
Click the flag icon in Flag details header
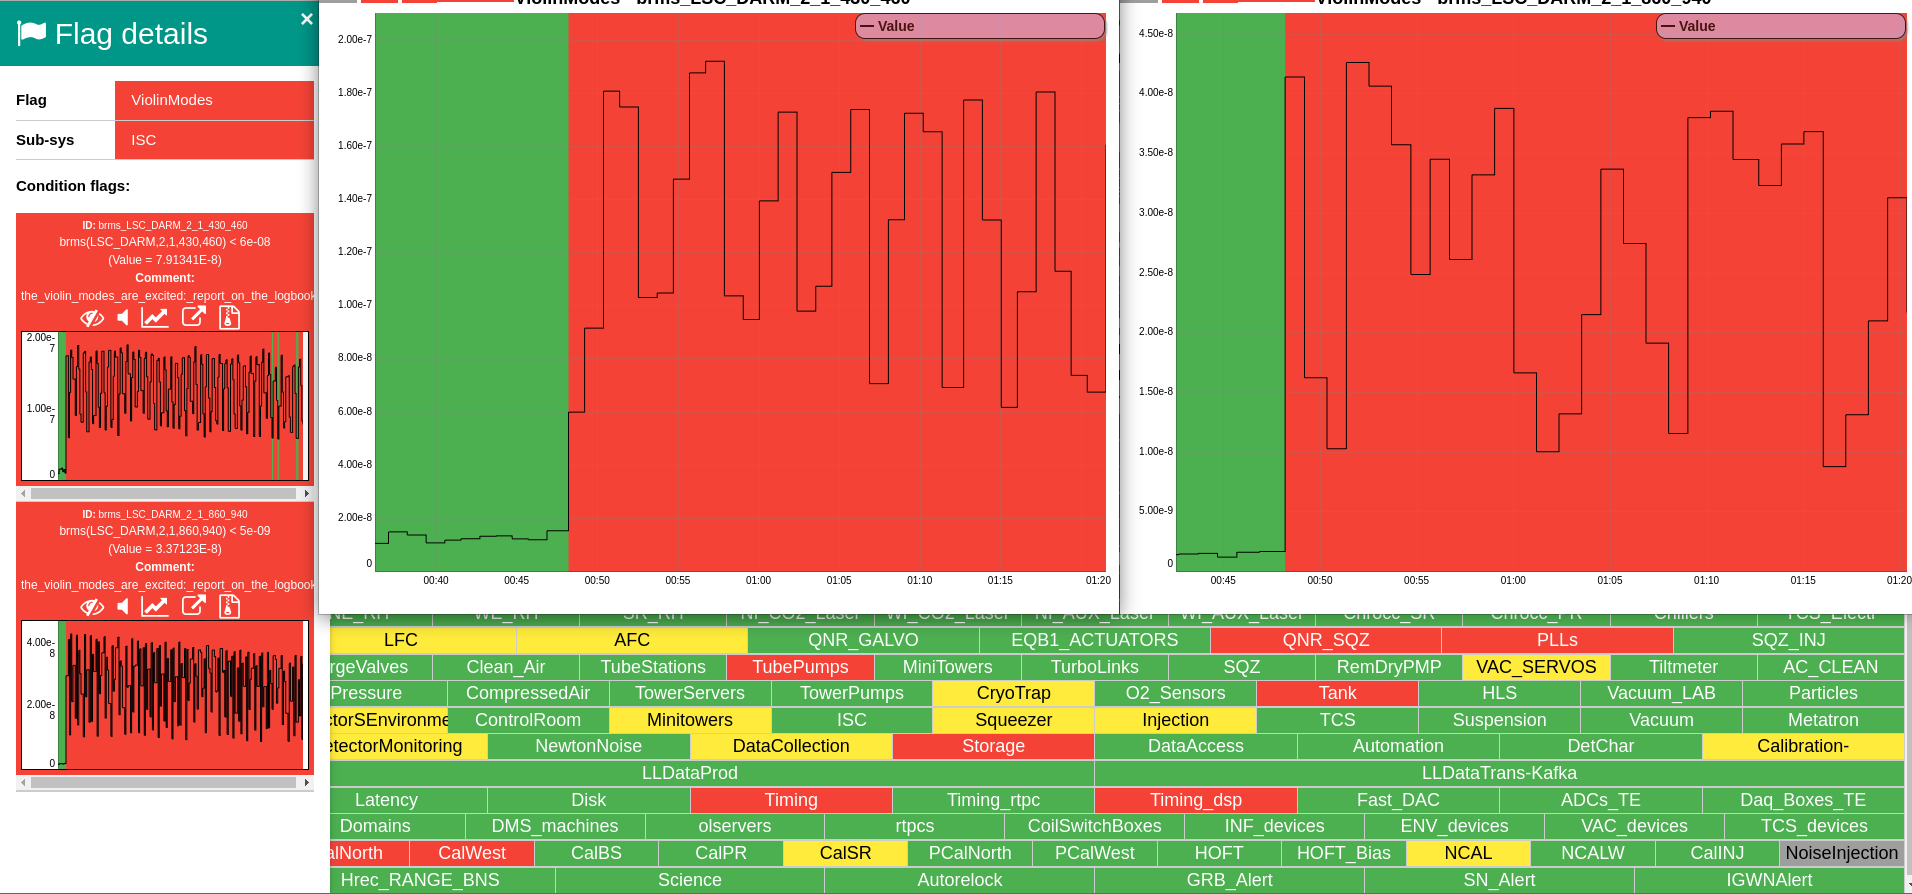(32, 34)
